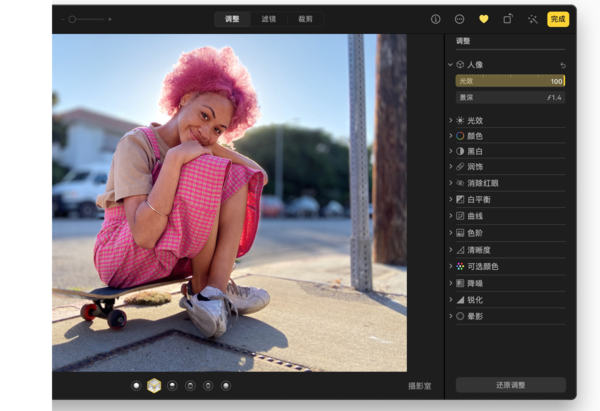Click the colored dots icon beside 可选颜色
Viewport: 600px width, 411px height.
[x=460, y=266]
